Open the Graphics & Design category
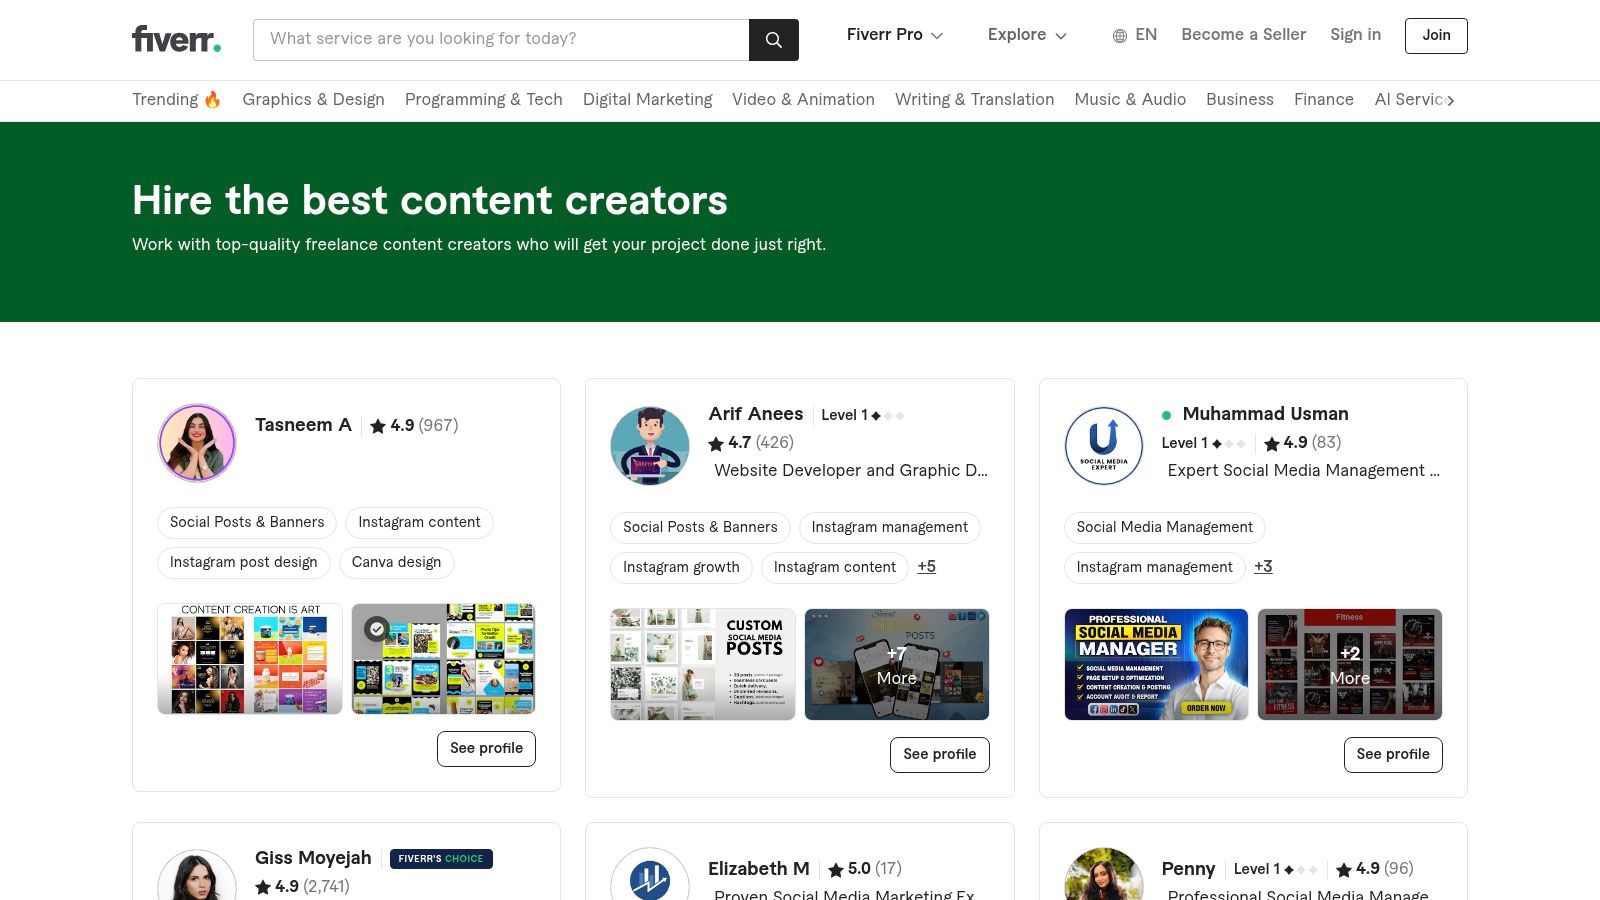 tap(313, 99)
